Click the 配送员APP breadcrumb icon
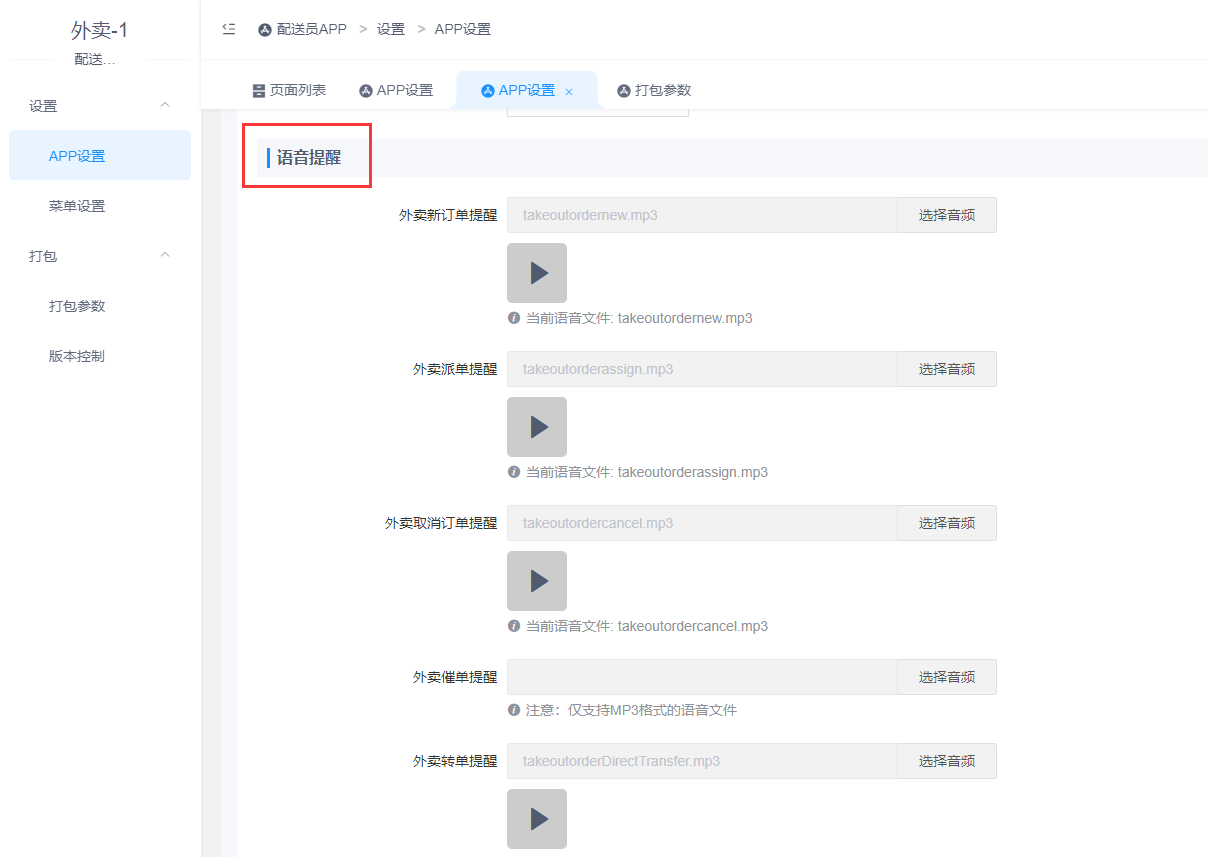Viewport: 1208px width, 857px height. coord(265,30)
